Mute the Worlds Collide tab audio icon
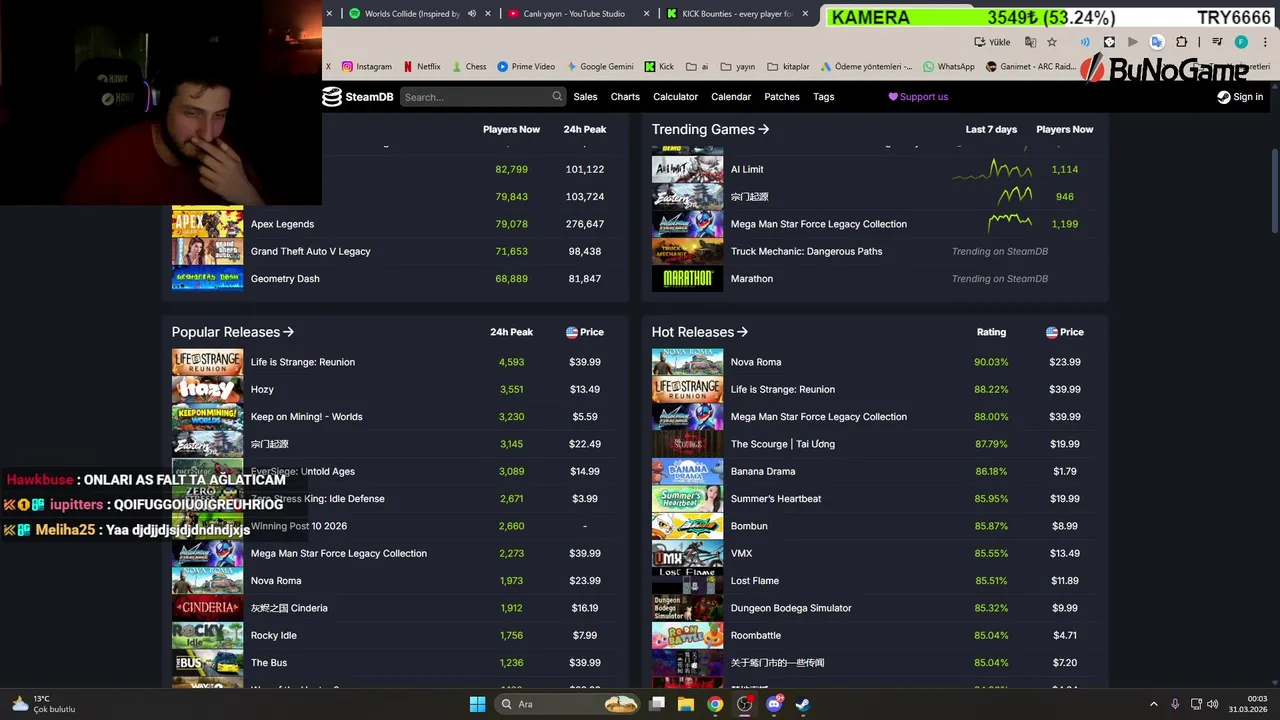This screenshot has width=1280, height=720. tap(472, 14)
